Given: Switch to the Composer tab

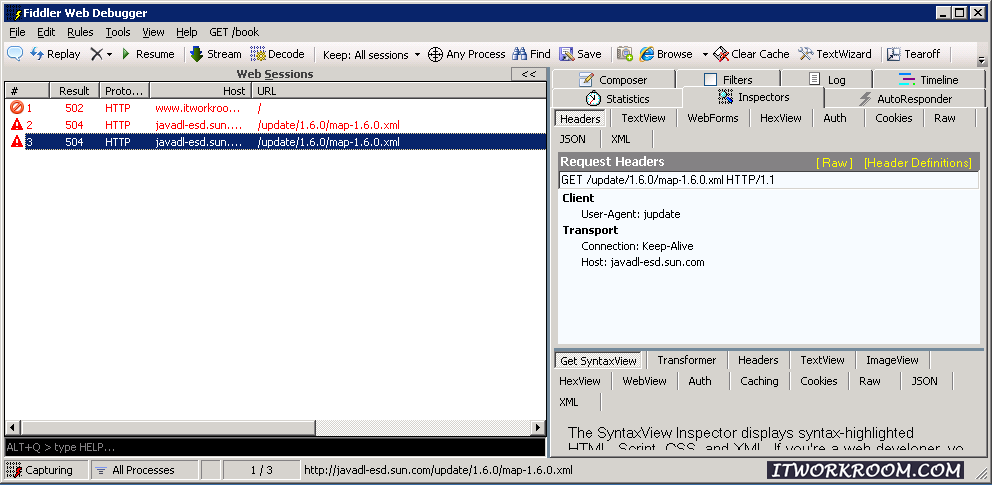Looking at the screenshot, I should point(613,80).
